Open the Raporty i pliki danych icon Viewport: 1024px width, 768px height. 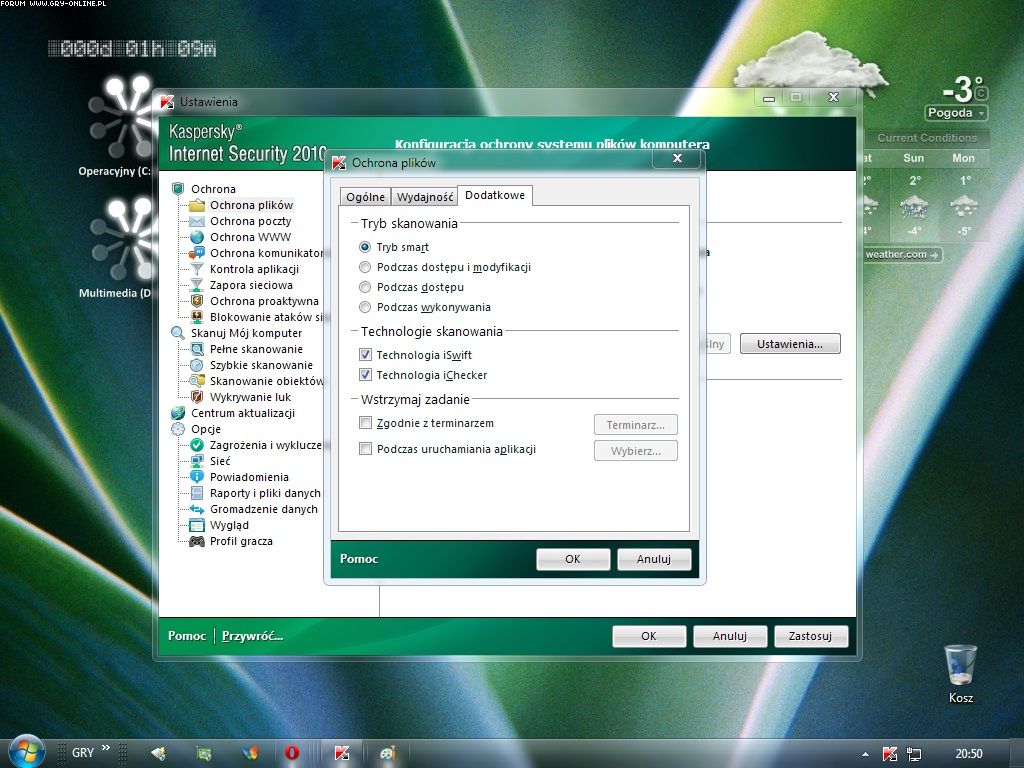(x=197, y=493)
